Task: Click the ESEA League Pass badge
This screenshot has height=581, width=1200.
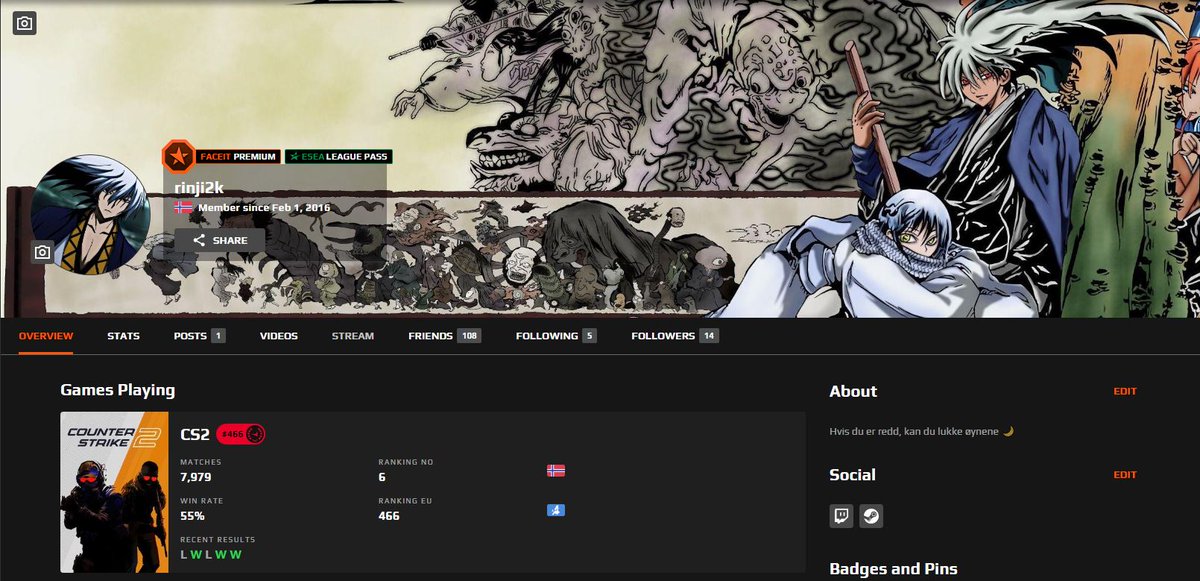Action: 339,157
